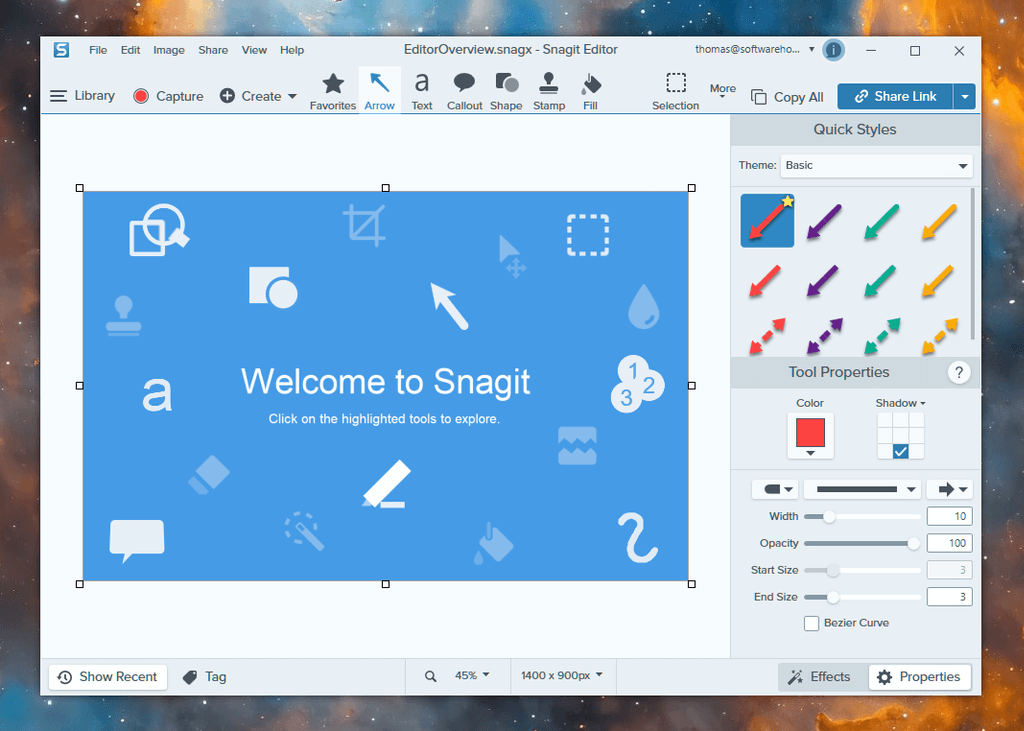Open the Edit menu
Image resolution: width=1024 pixels, height=731 pixels.
coord(130,50)
